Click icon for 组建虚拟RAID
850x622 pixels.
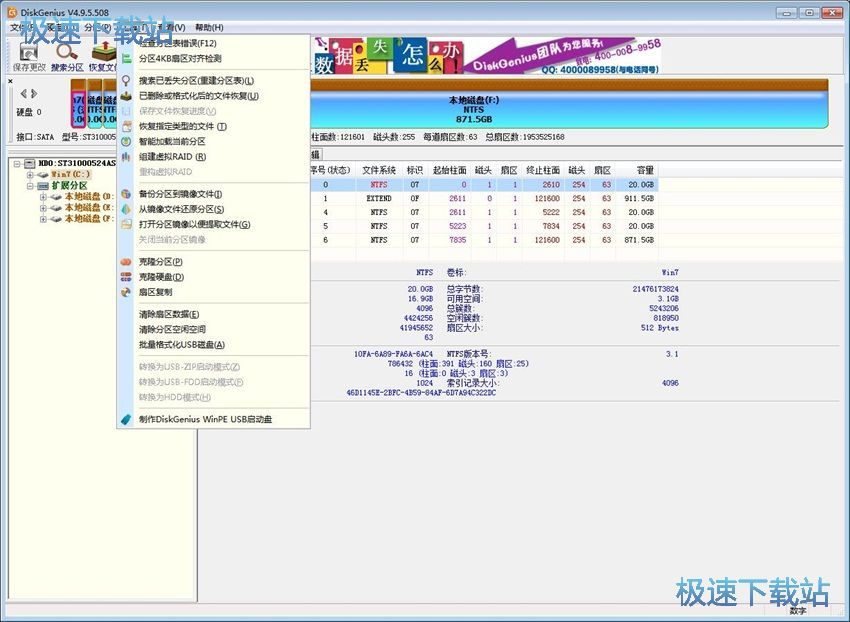[x=126, y=157]
